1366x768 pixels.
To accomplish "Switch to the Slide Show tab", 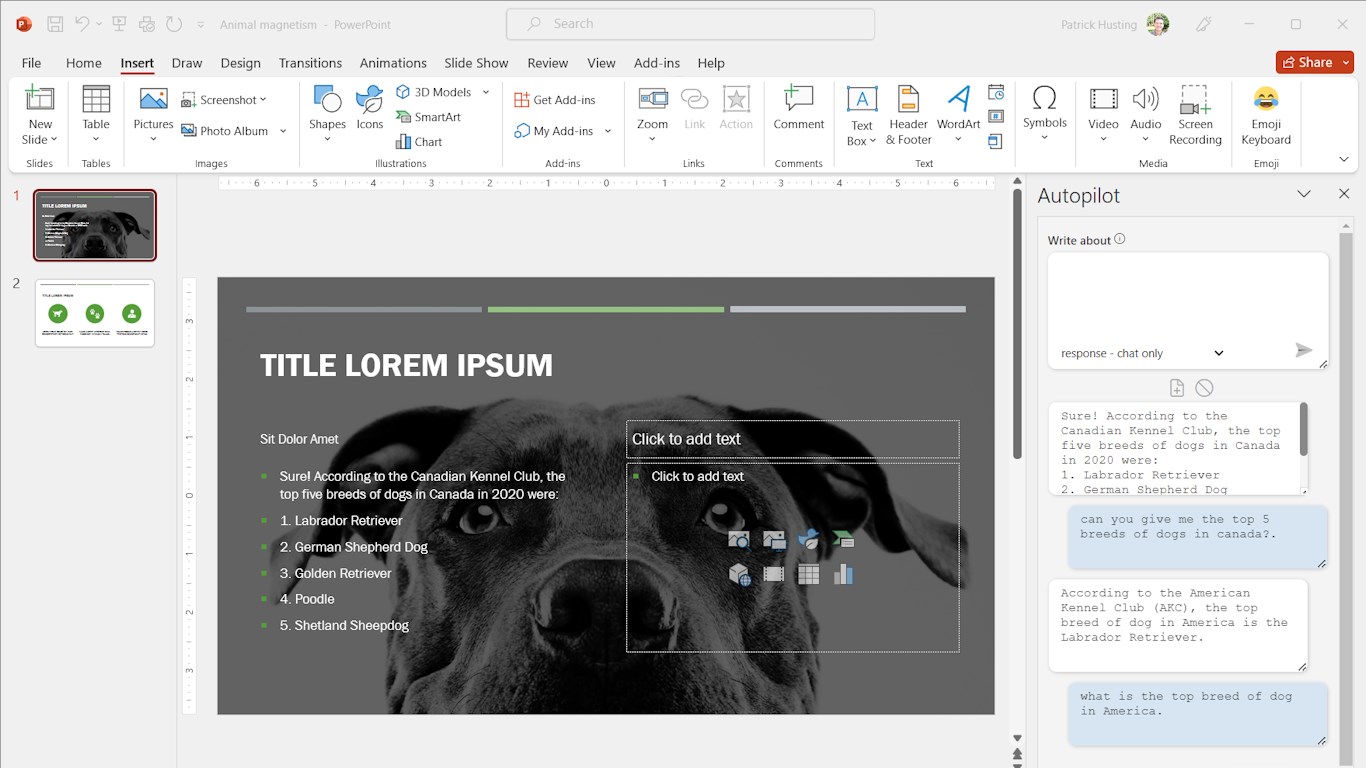I will (476, 62).
